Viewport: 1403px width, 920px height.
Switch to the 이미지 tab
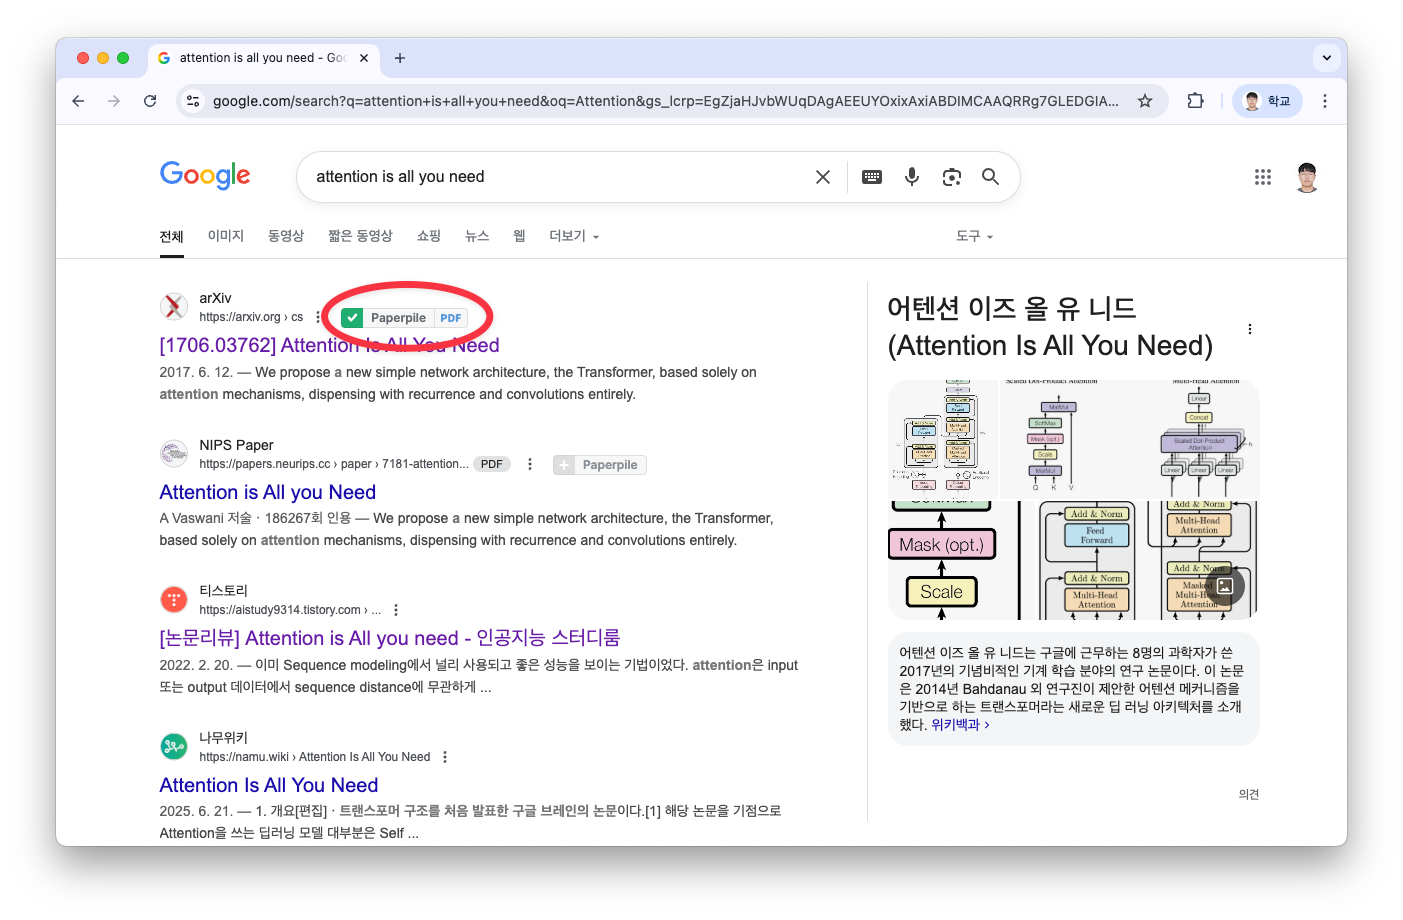click(226, 236)
